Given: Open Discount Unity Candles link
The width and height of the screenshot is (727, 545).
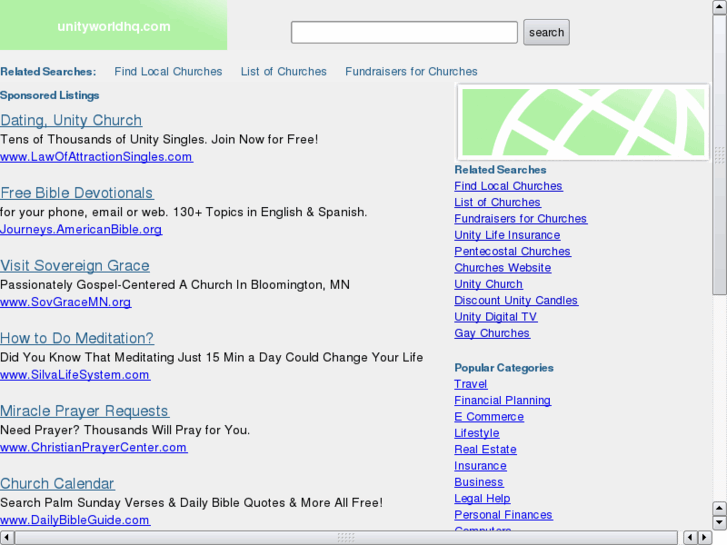Looking at the screenshot, I should point(516,301).
